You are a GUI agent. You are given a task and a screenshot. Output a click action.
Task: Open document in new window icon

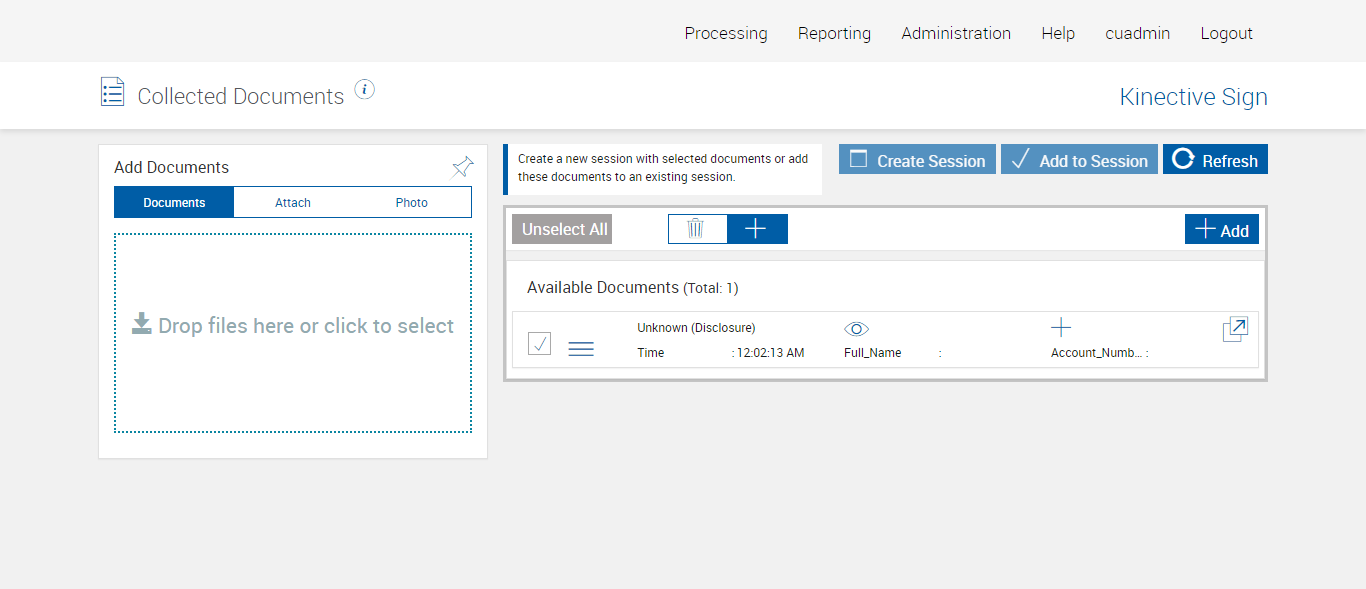click(x=1235, y=330)
